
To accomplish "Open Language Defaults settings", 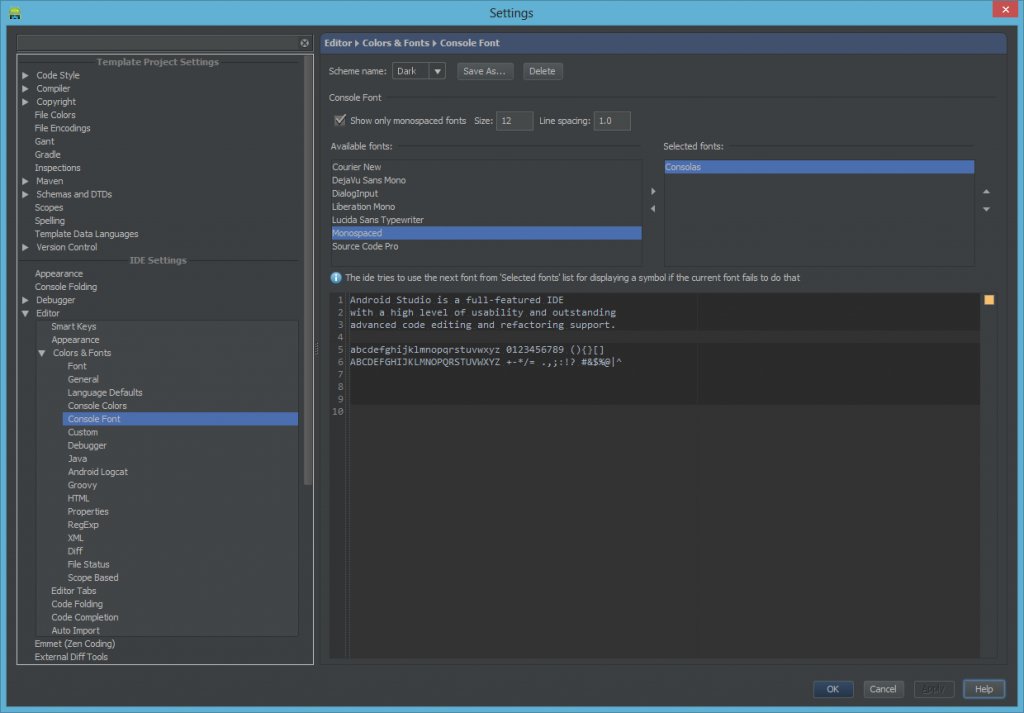I will coord(105,392).
